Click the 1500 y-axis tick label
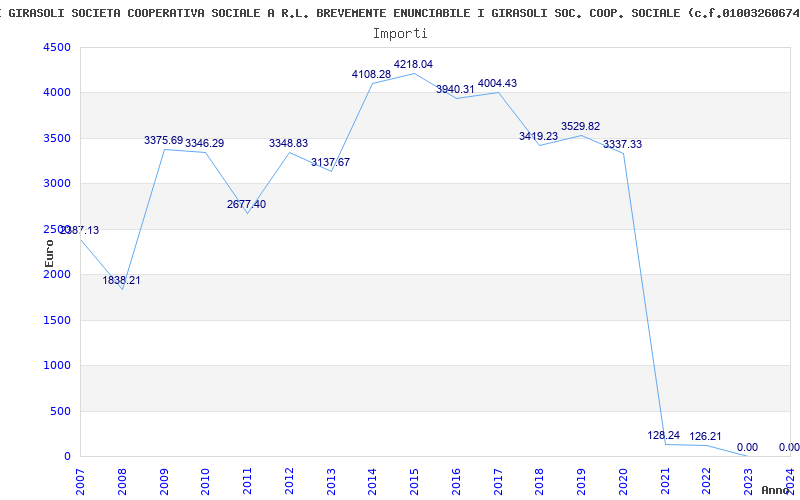The image size is (800, 500). pyautogui.click(x=57, y=320)
